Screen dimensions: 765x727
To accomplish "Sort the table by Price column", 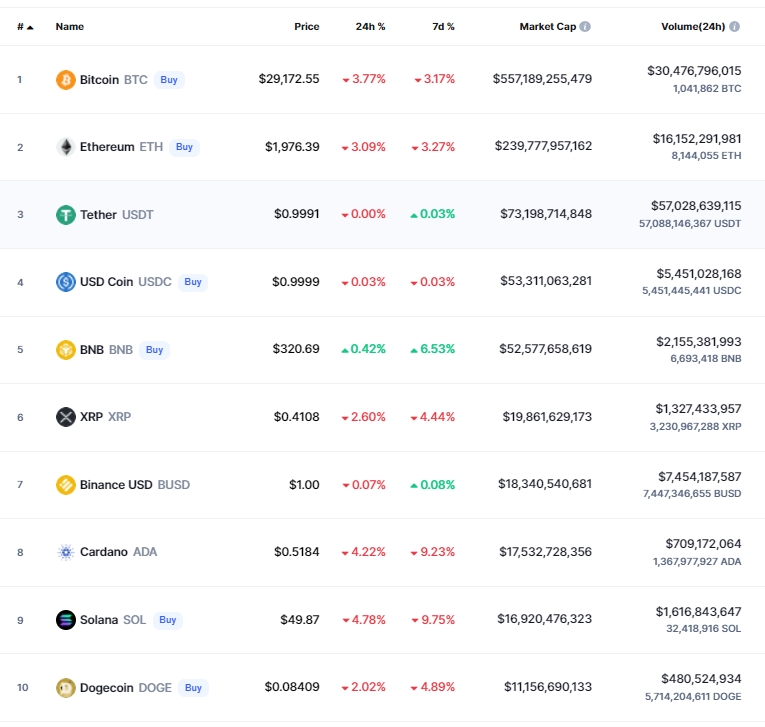I will coord(307,27).
